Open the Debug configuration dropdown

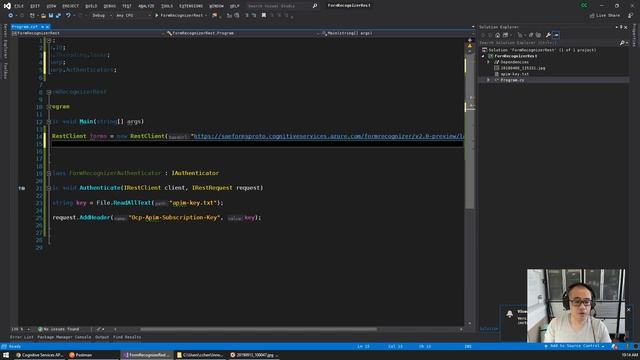(101, 16)
